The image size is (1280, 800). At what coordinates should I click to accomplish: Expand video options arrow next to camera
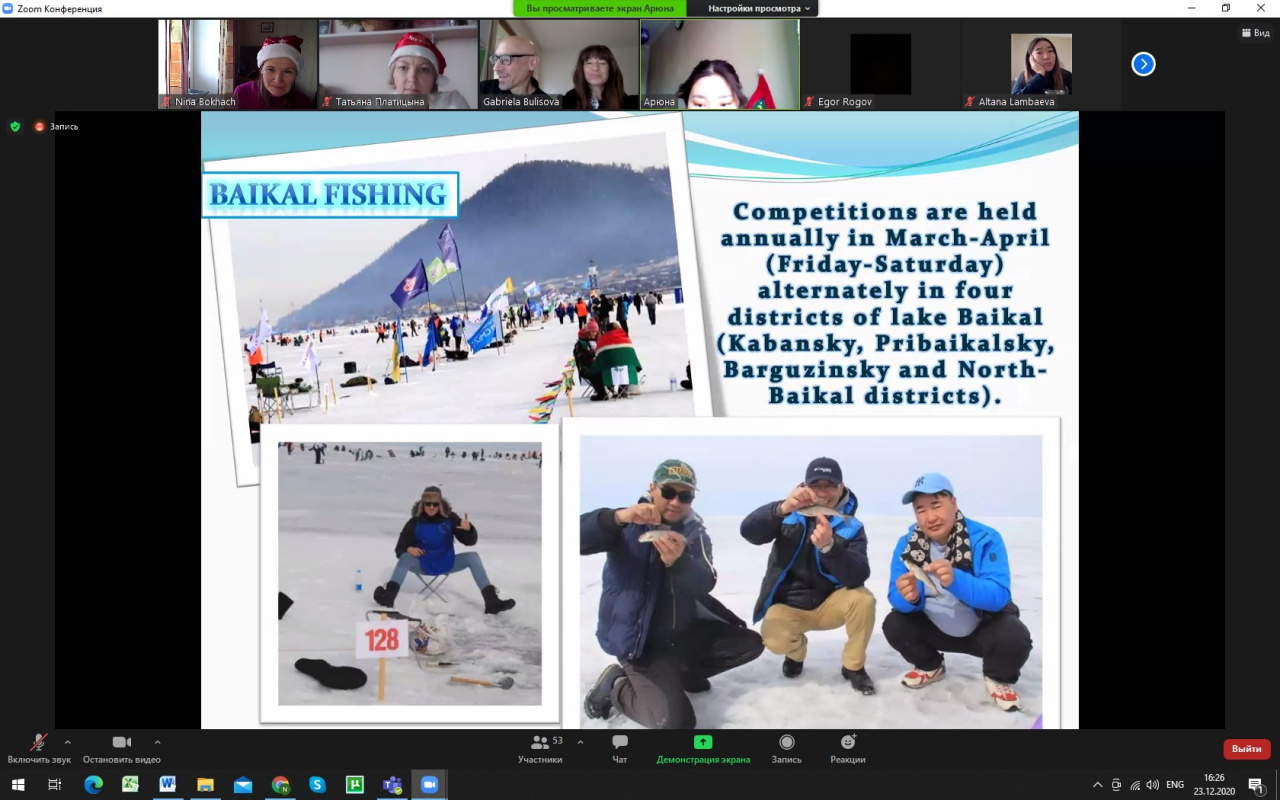coord(157,742)
